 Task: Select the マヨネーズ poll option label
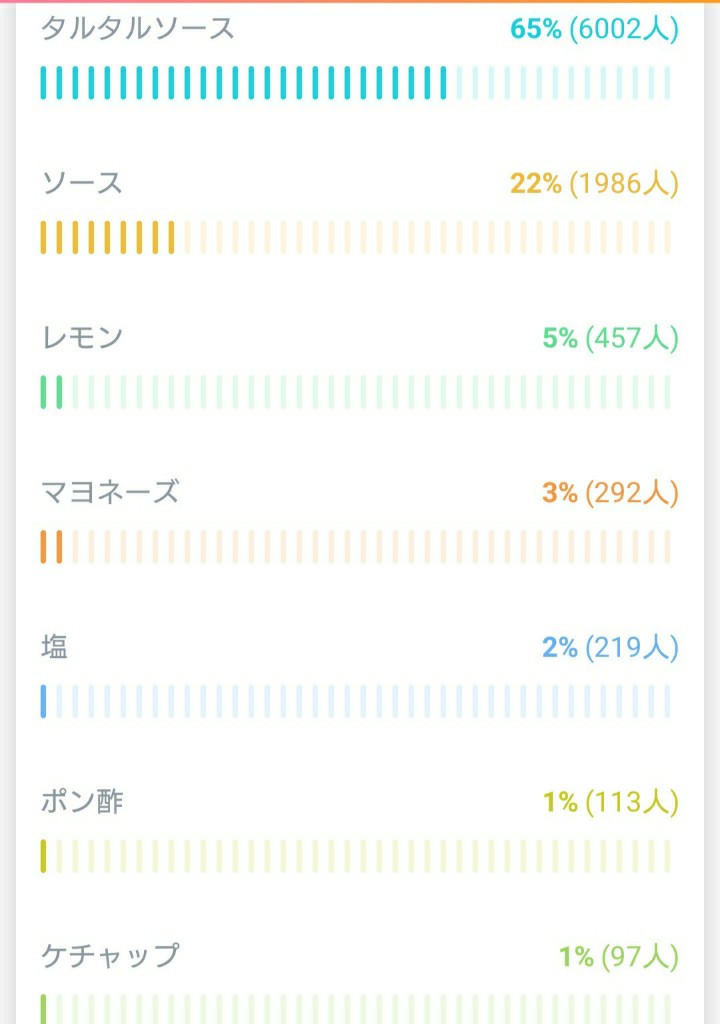[110, 492]
